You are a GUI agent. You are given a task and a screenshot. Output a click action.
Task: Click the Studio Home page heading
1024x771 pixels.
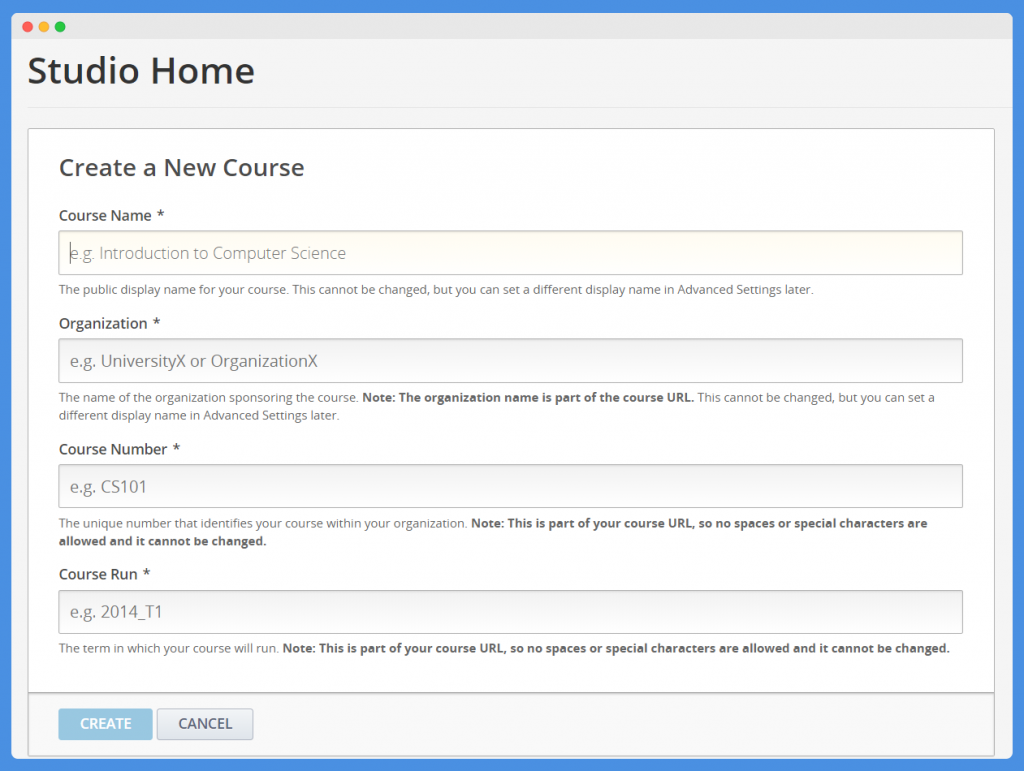140,70
